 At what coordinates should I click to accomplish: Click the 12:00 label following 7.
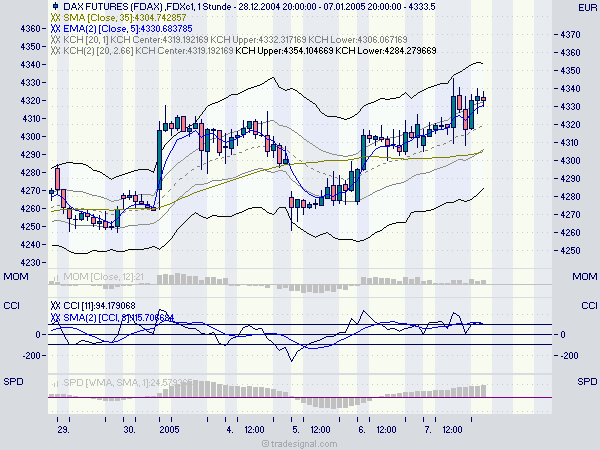pyautogui.click(x=452, y=430)
